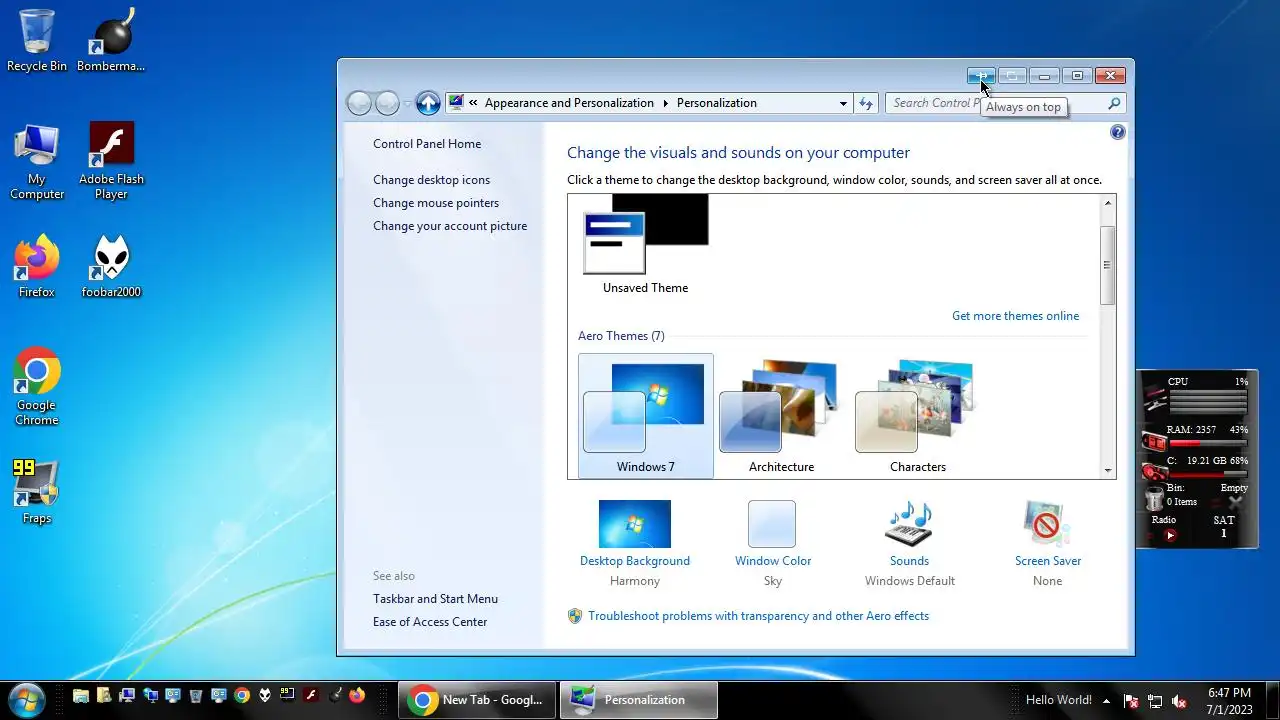Image resolution: width=1280 pixels, height=720 pixels.
Task: Open Window Color settings
Action: (773, 542)
